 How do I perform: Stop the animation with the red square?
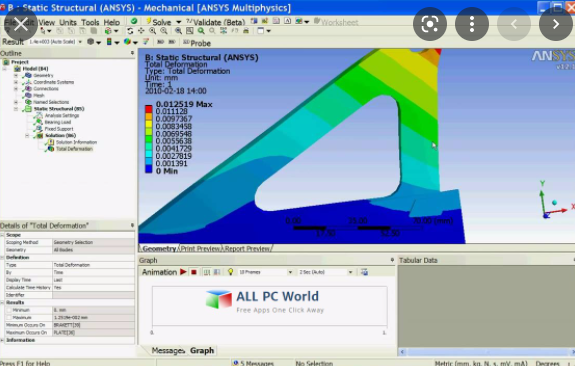(194, 272)
